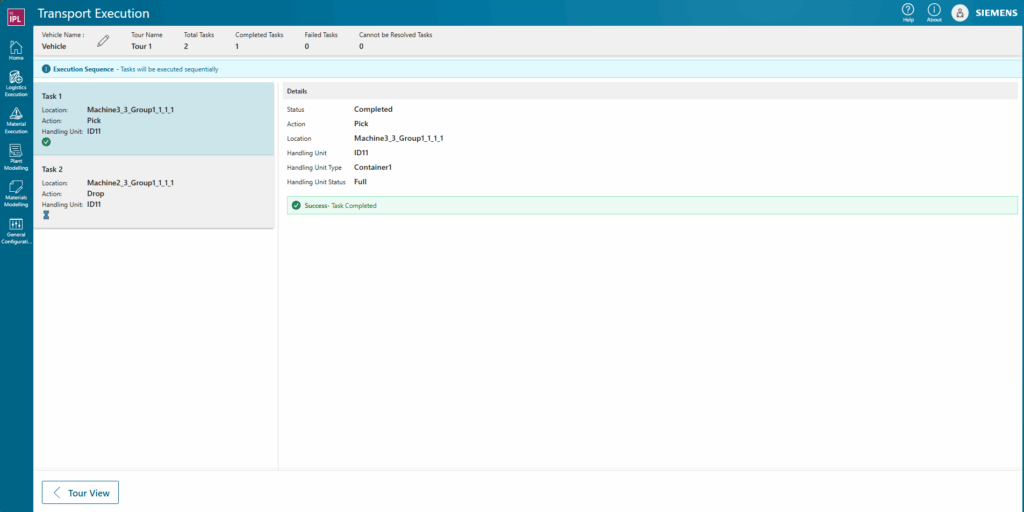Click the user profile avatar
The width and height of the screenshot is (1024, 512).
[960, 13]
